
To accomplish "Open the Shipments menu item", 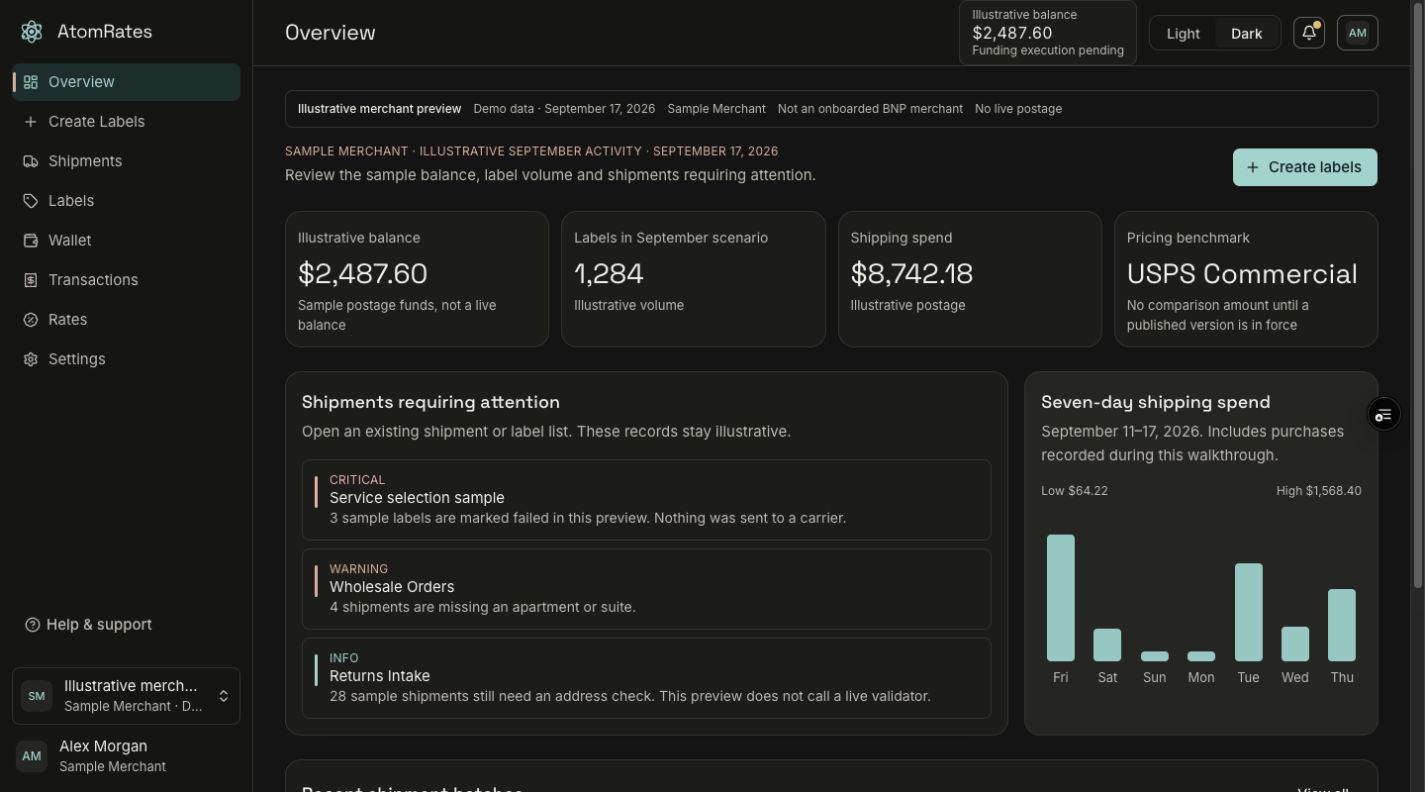I will click(x=126, y=161).
